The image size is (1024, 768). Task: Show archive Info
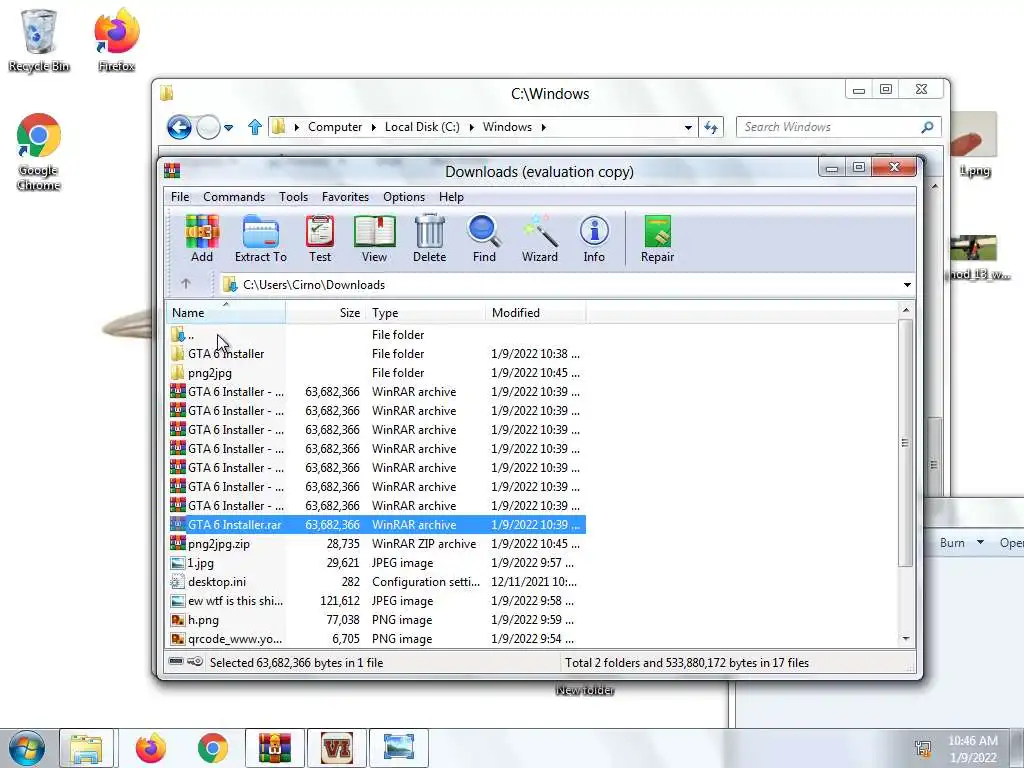coord(594,238)
